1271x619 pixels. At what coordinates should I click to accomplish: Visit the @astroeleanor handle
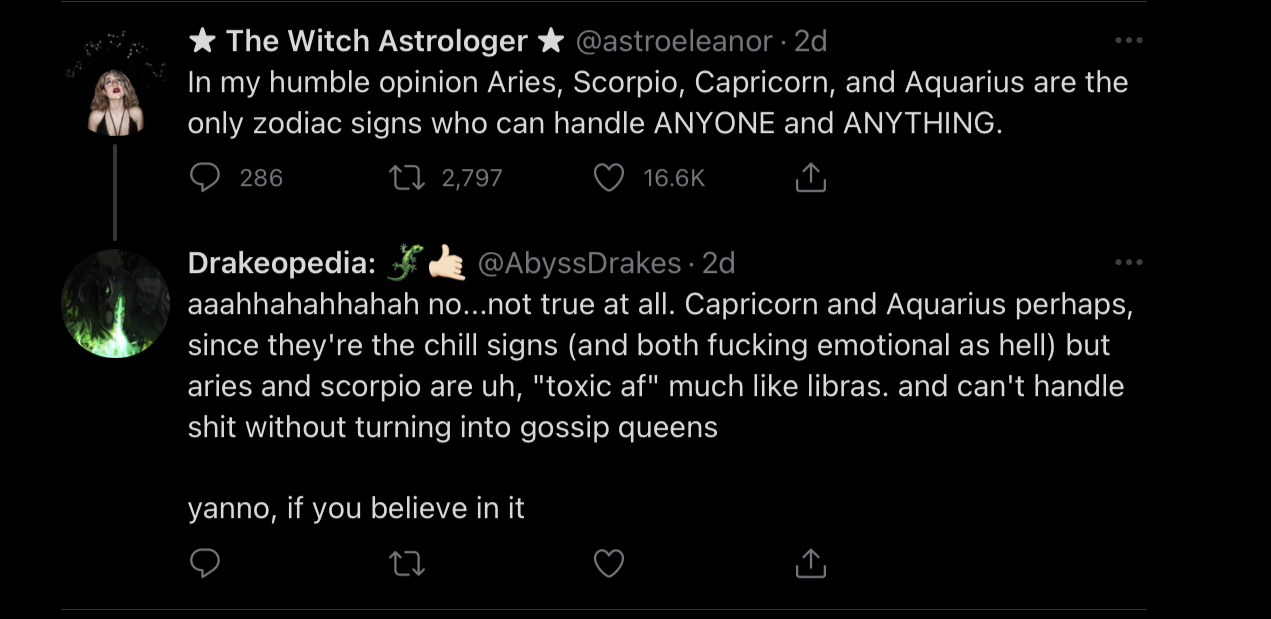(x=674, y=41)
